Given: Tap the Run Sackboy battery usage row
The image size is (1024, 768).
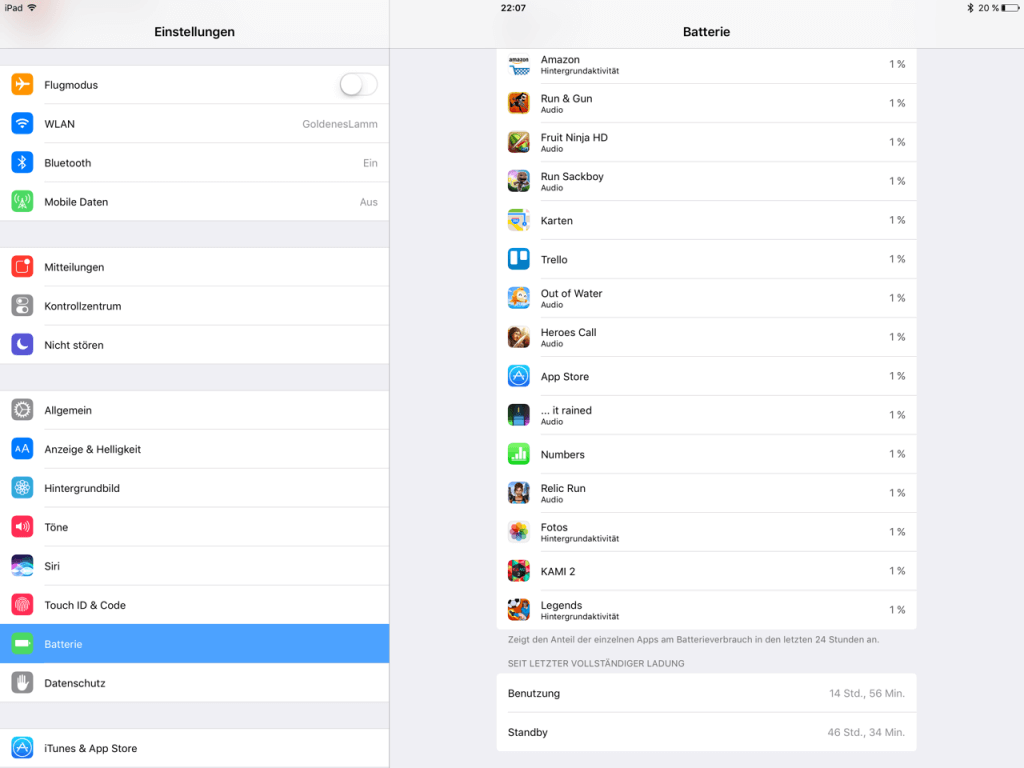Looking at the screenshot, I should pyautogui.click(x=706, y=181).
